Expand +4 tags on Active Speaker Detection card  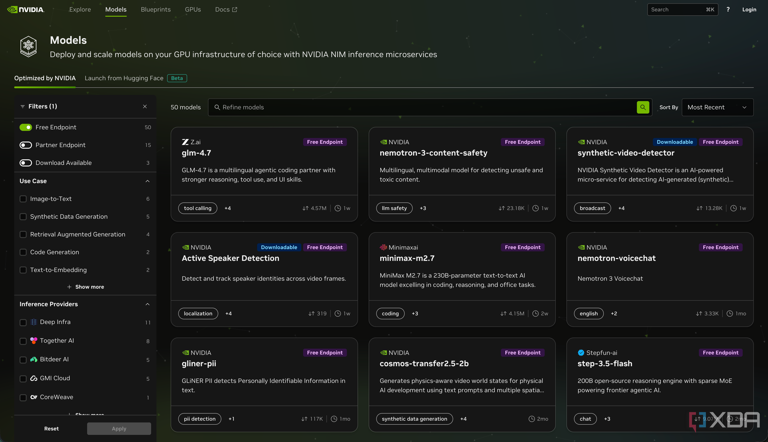click(228, 314)
